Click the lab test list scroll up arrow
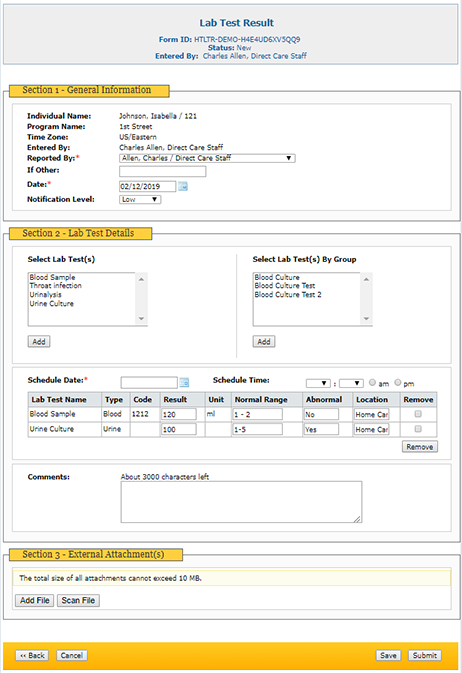The width and height of the screenshot is (462, 673). 141,279
